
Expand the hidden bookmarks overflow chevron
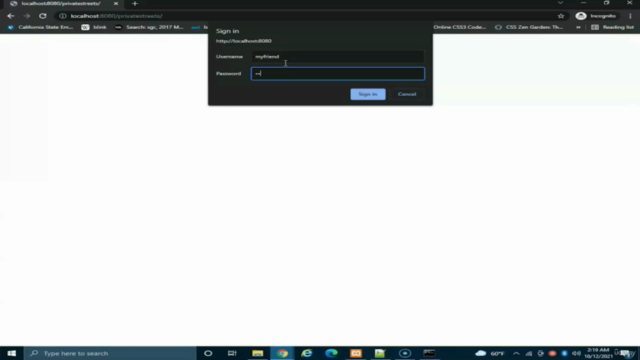[578, 27]
